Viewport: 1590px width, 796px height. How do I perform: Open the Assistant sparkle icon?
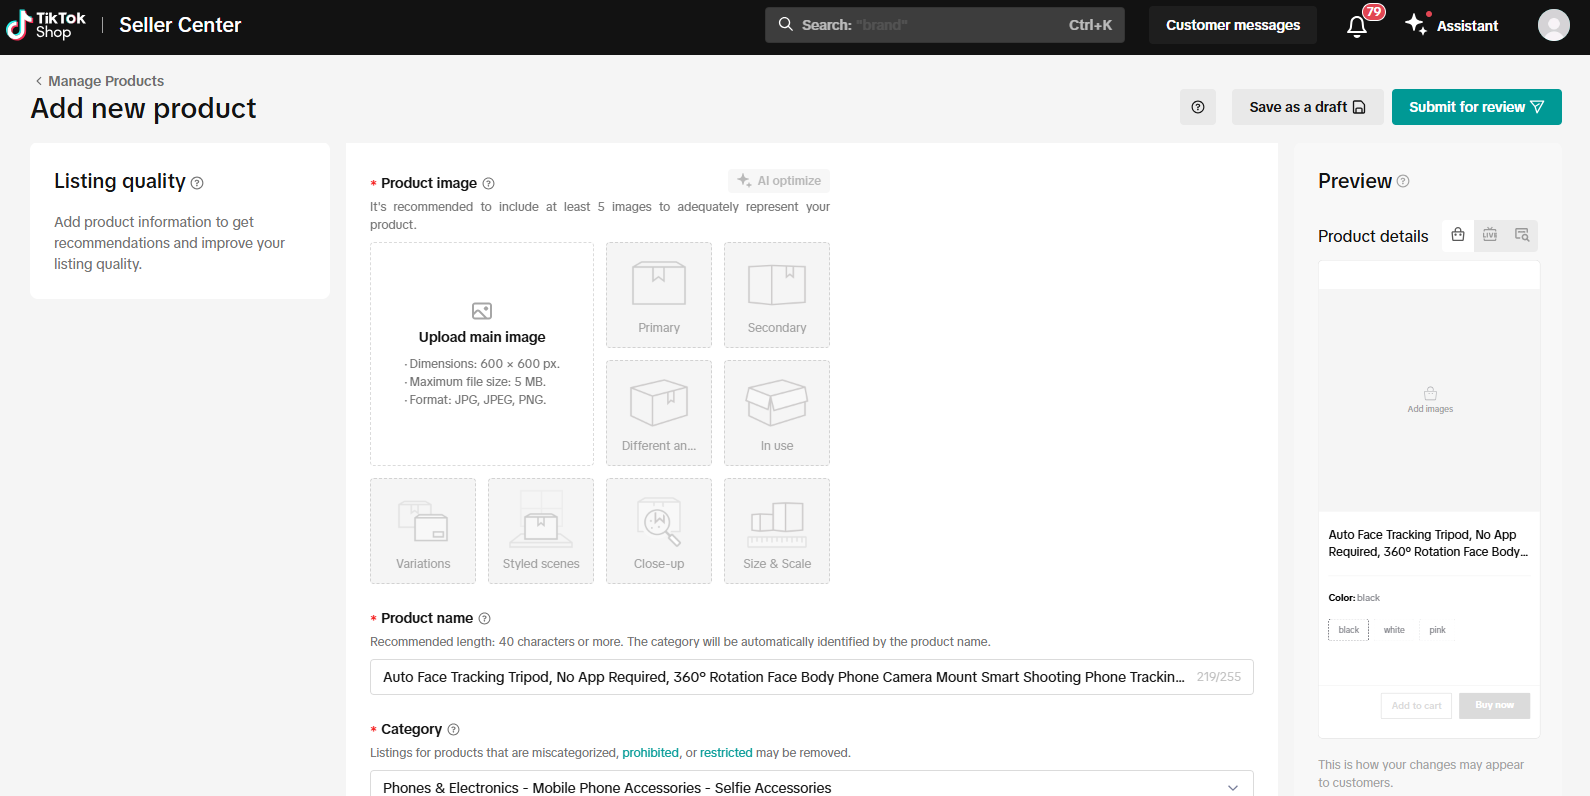click(x=1416, y=24)
